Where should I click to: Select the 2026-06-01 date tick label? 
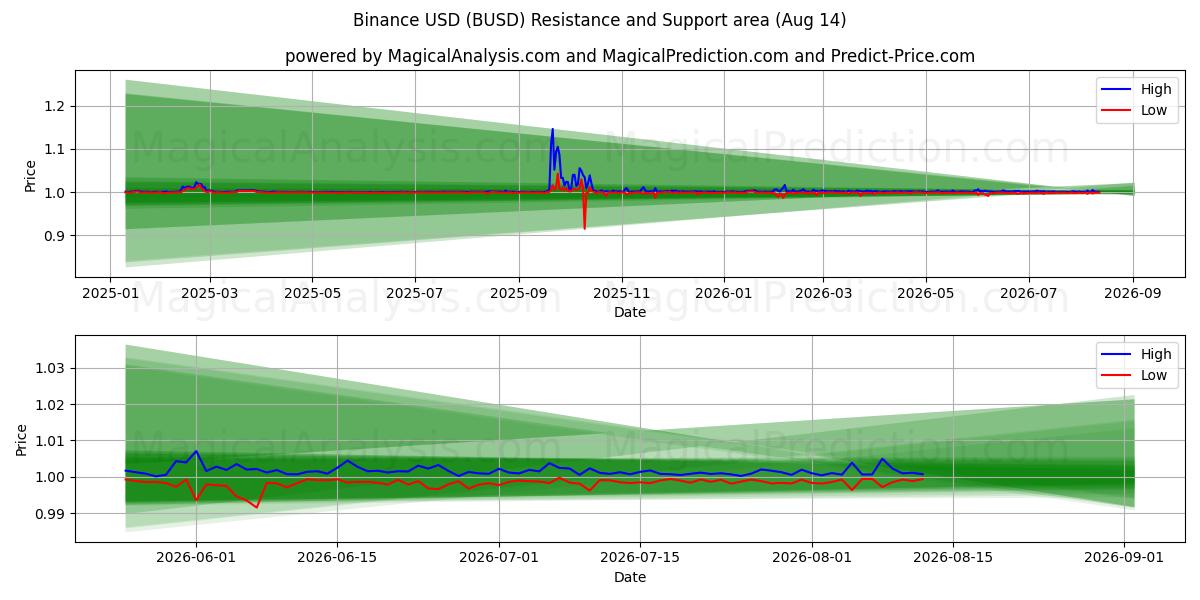[x=196, y=558]
